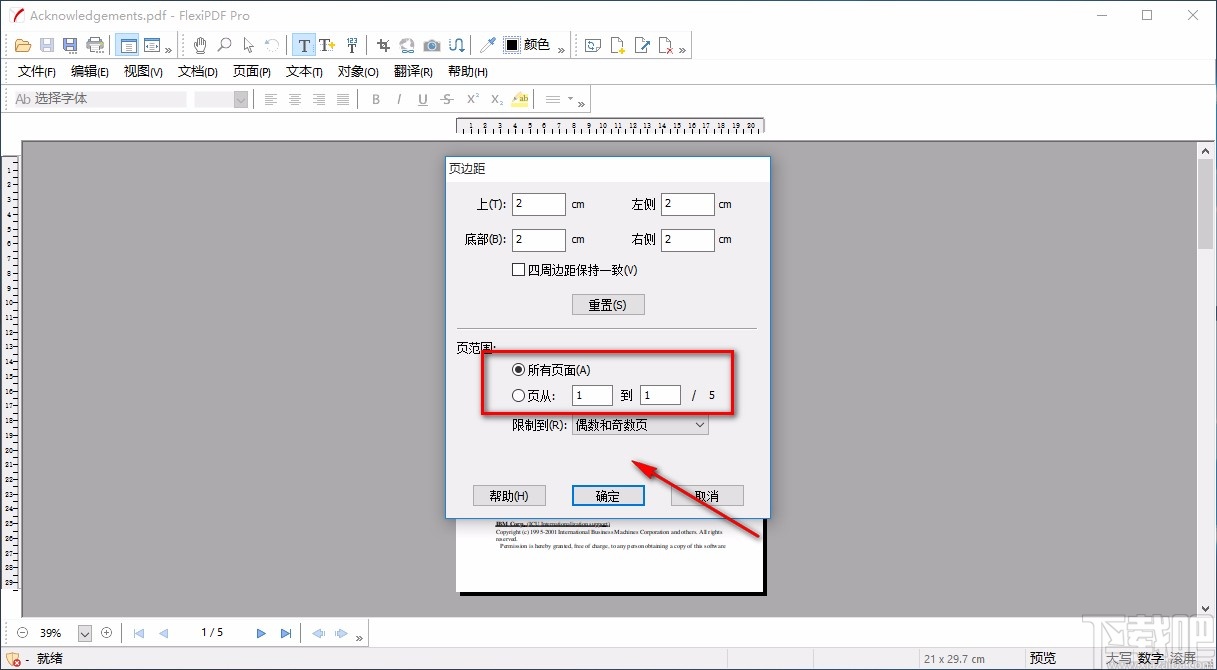Open the Snapshot camera tool

[431, 45]
